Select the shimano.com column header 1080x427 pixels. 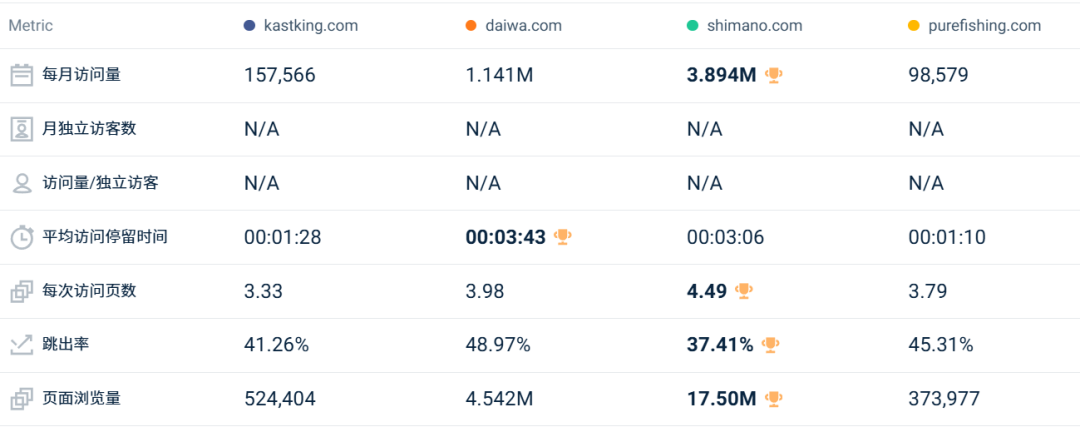coord(755,26)
